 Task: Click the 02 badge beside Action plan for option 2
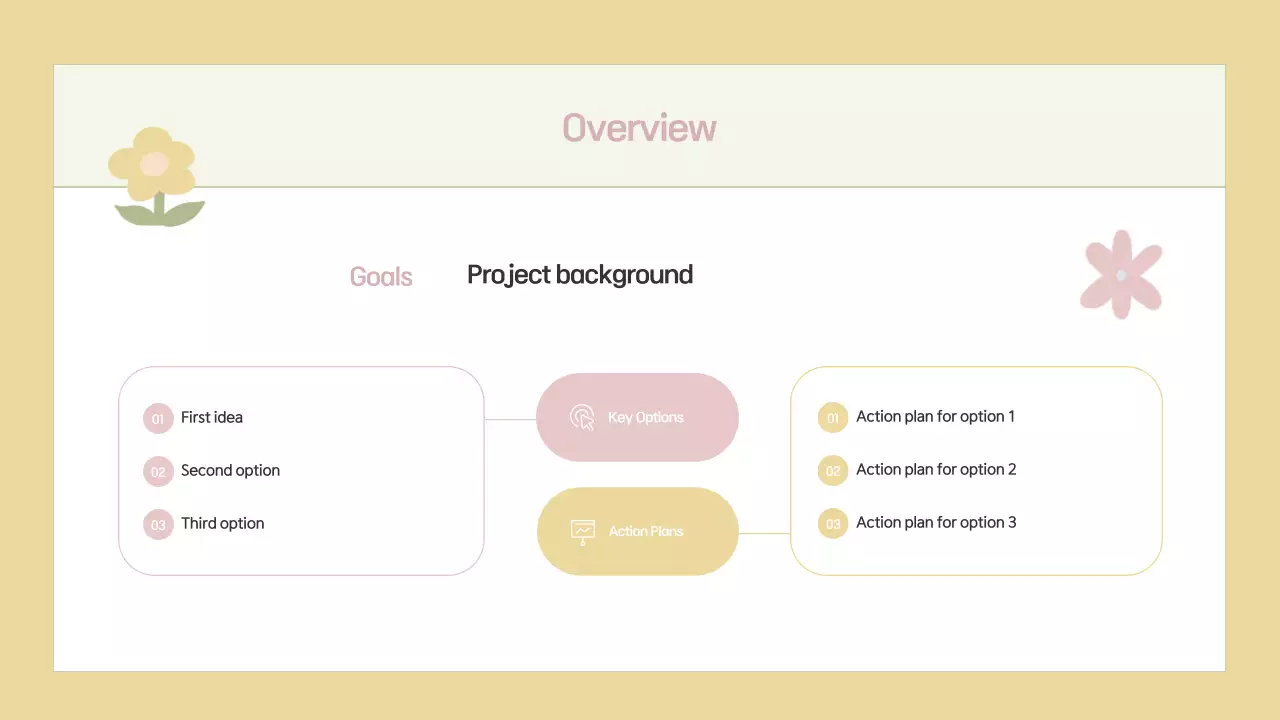tap(833, 470)
